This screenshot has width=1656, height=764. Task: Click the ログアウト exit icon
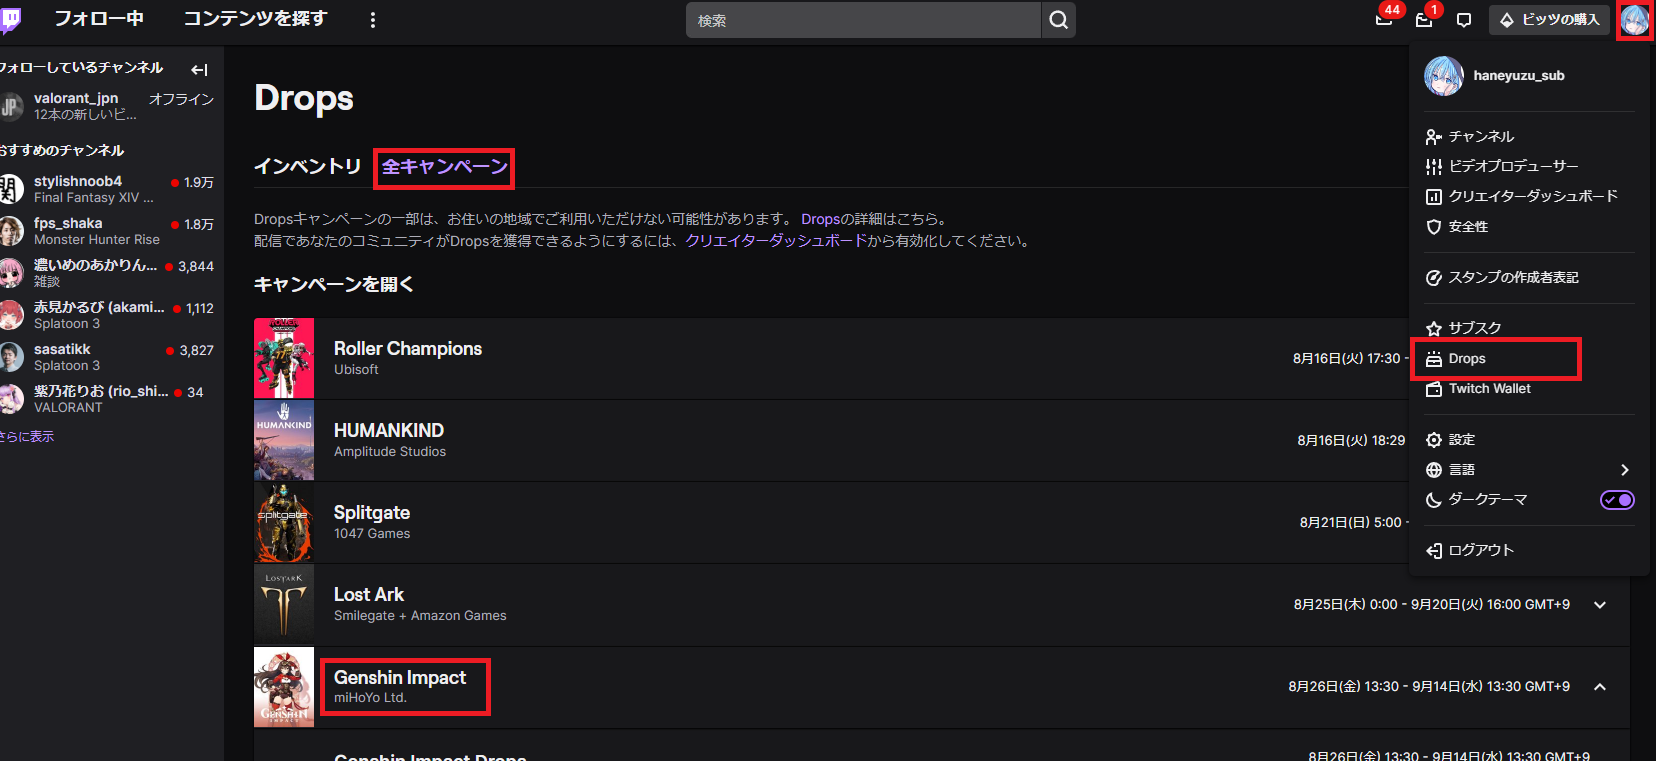(1433, 551)
